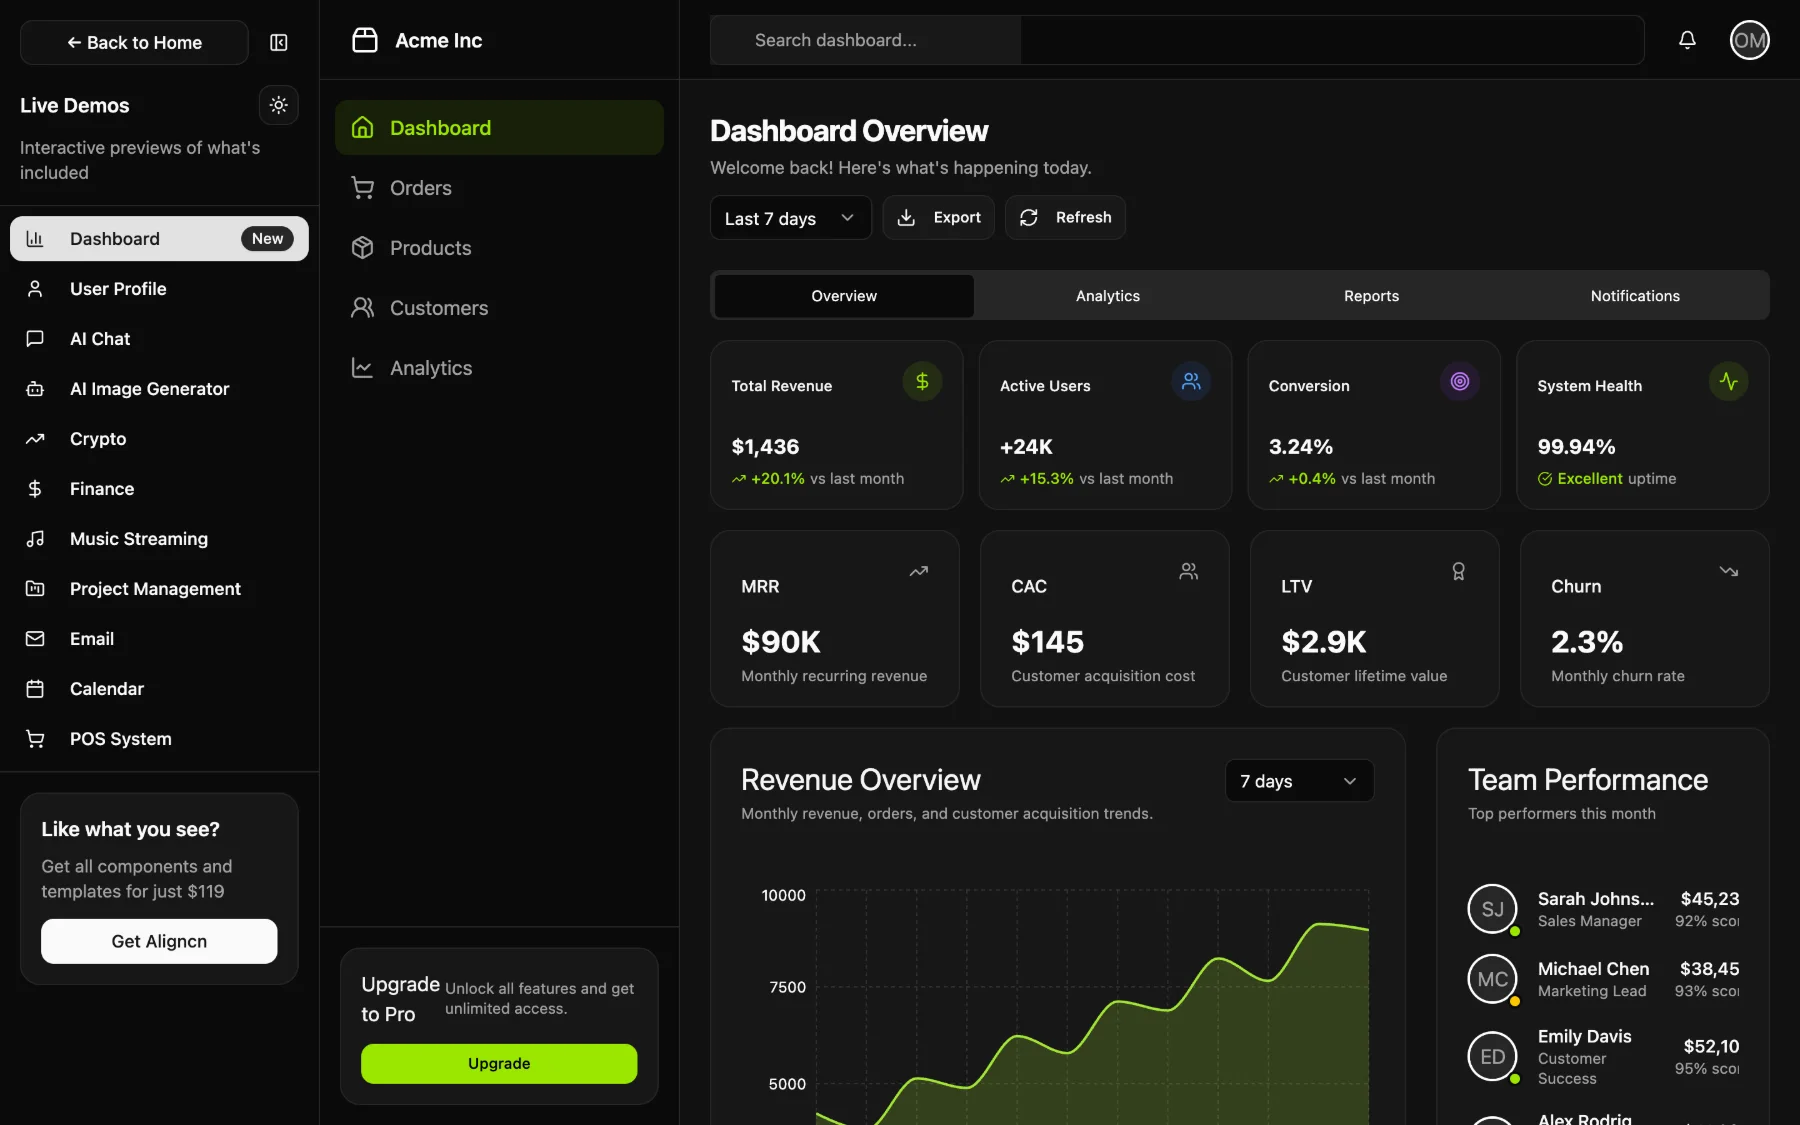Click the $90K MRR value

click(781, 641)
